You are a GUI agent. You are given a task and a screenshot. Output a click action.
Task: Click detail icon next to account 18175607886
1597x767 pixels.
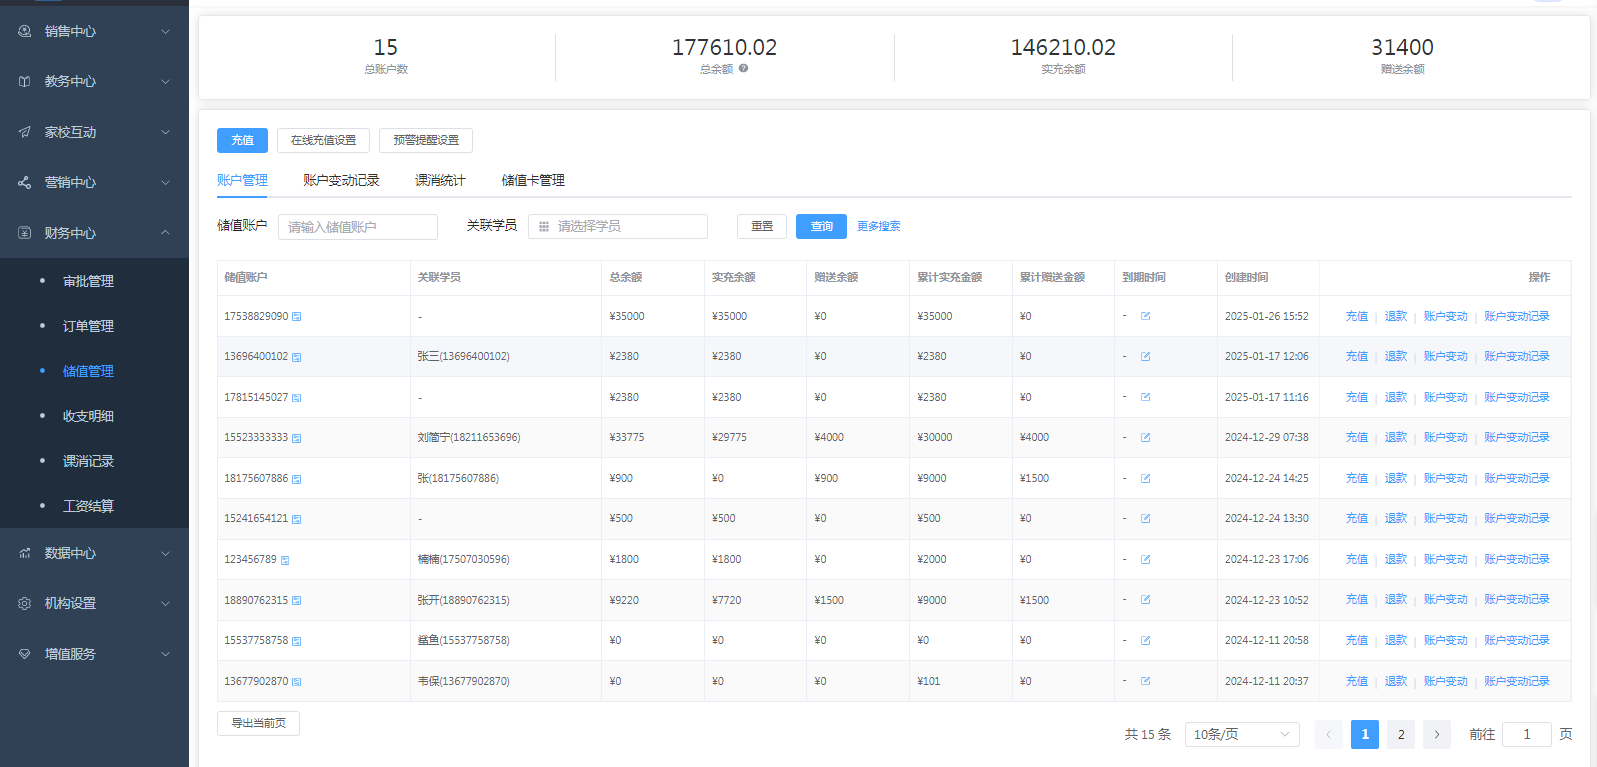click(x=297, y=479)
